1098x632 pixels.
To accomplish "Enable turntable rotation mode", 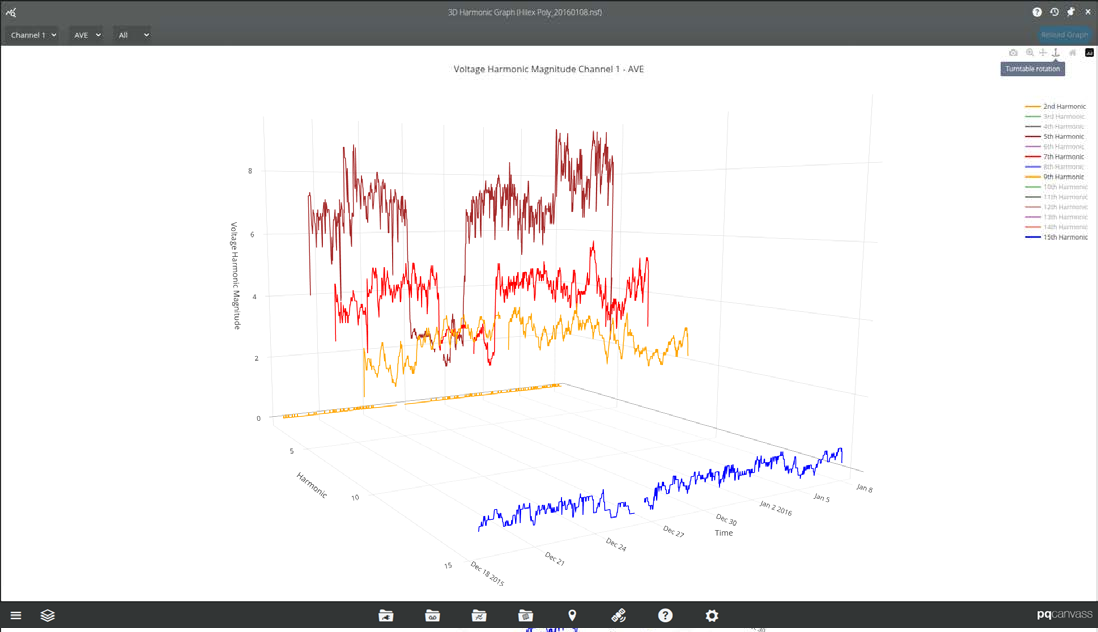I will point(1055,52).
